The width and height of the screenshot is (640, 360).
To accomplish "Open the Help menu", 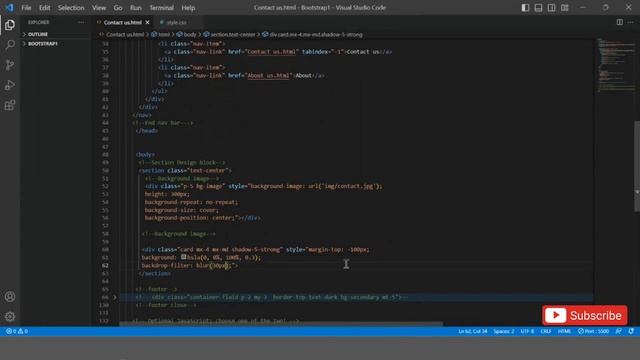I will (x=188, y=8).
